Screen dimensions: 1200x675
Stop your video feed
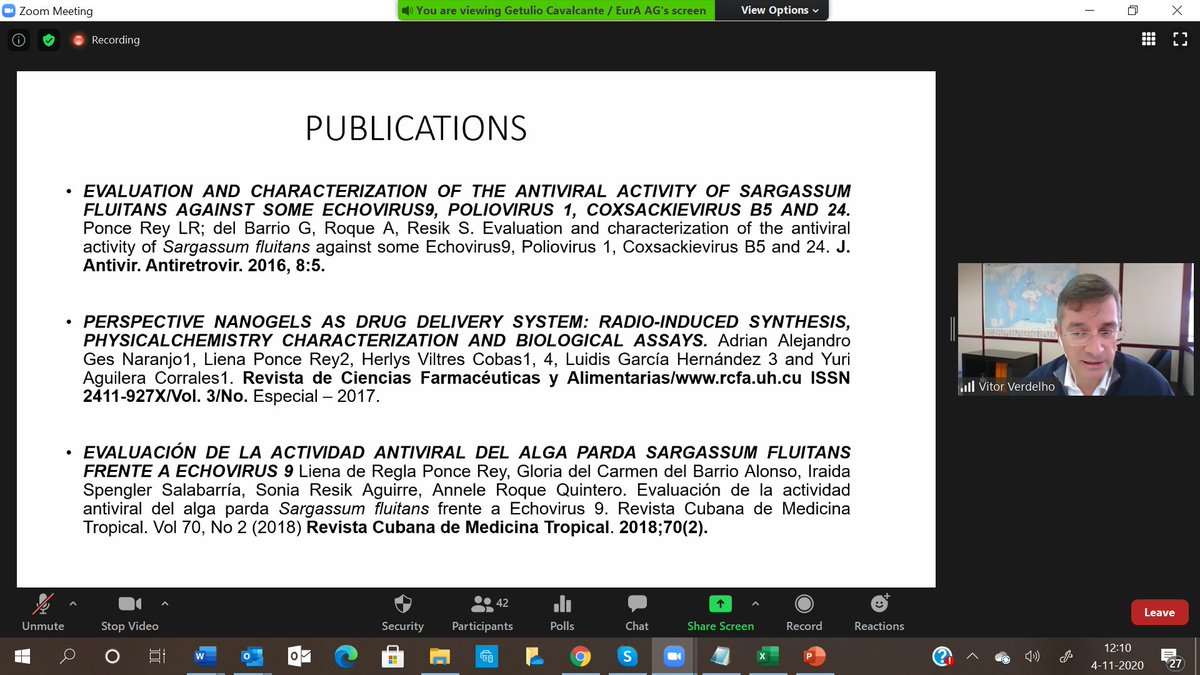tap(129, 612)
